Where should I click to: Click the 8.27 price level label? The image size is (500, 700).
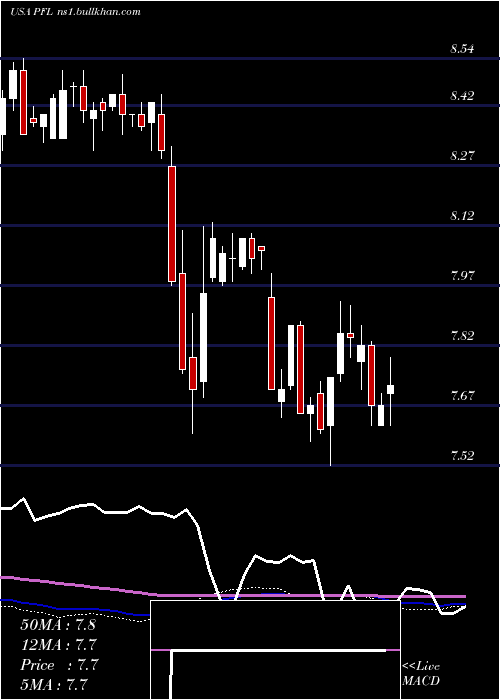click(x=462, y=156)
